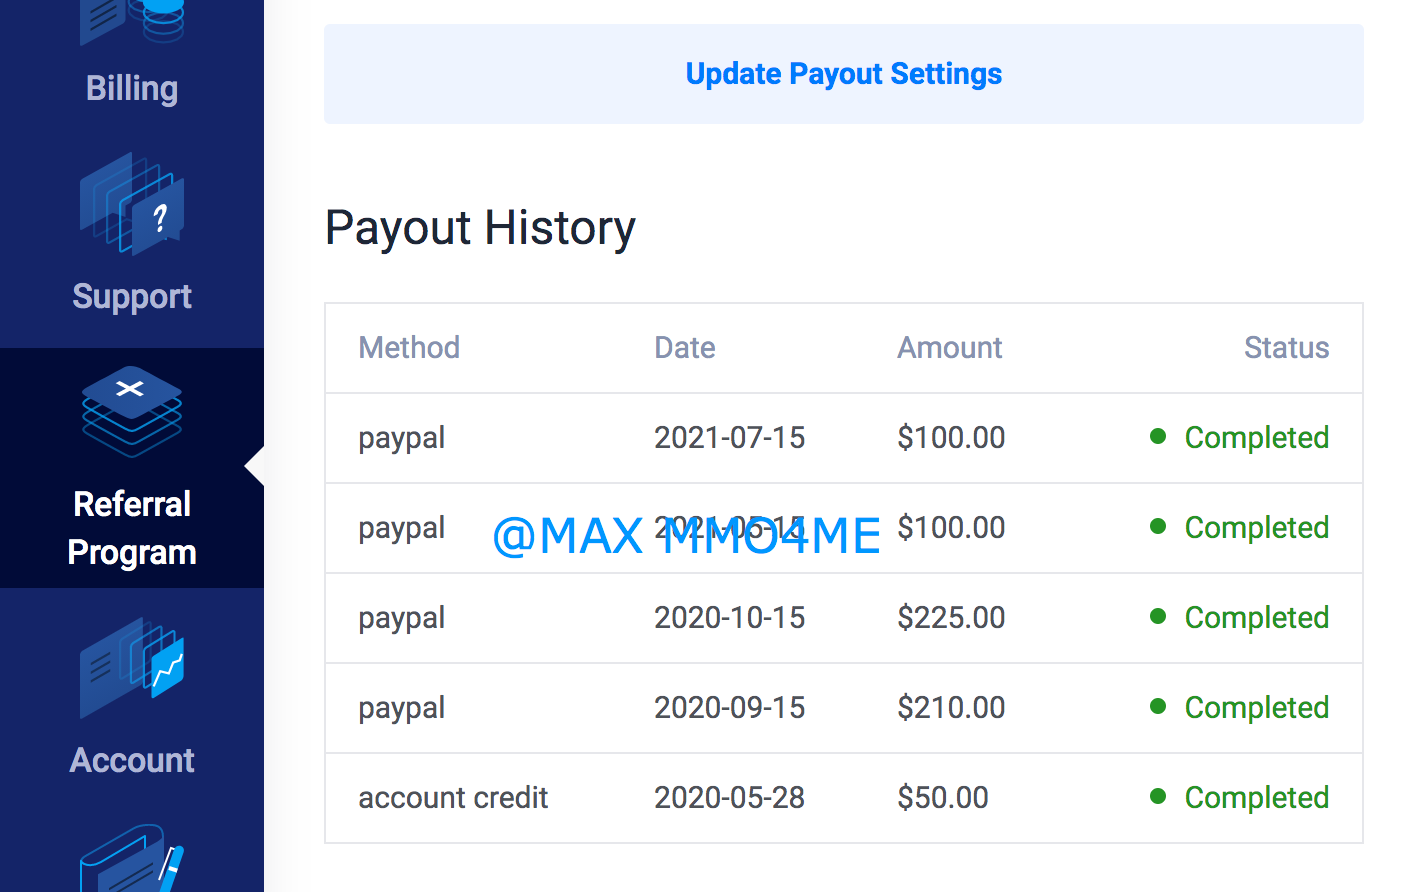Click the Amount column header
Screen dimensions: 1420x892
[x=949, y=347]
